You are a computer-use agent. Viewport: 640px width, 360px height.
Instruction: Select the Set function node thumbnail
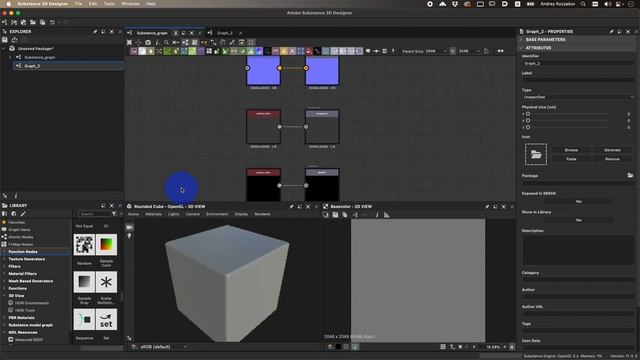coord(106,319)
